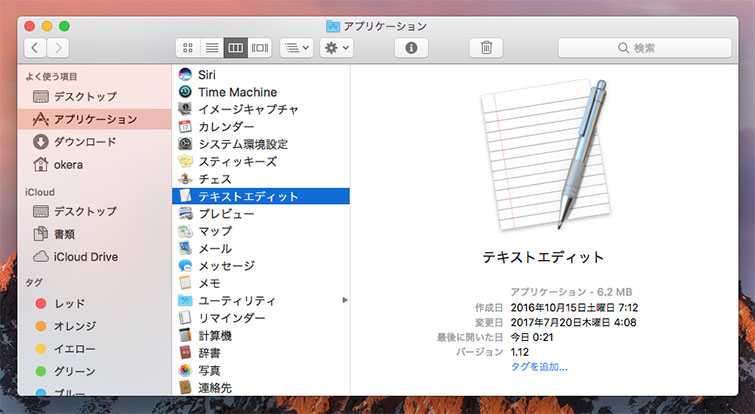Select the イエロー tag
This screenshot has height=414, width=755.
(x=94, y=349)
